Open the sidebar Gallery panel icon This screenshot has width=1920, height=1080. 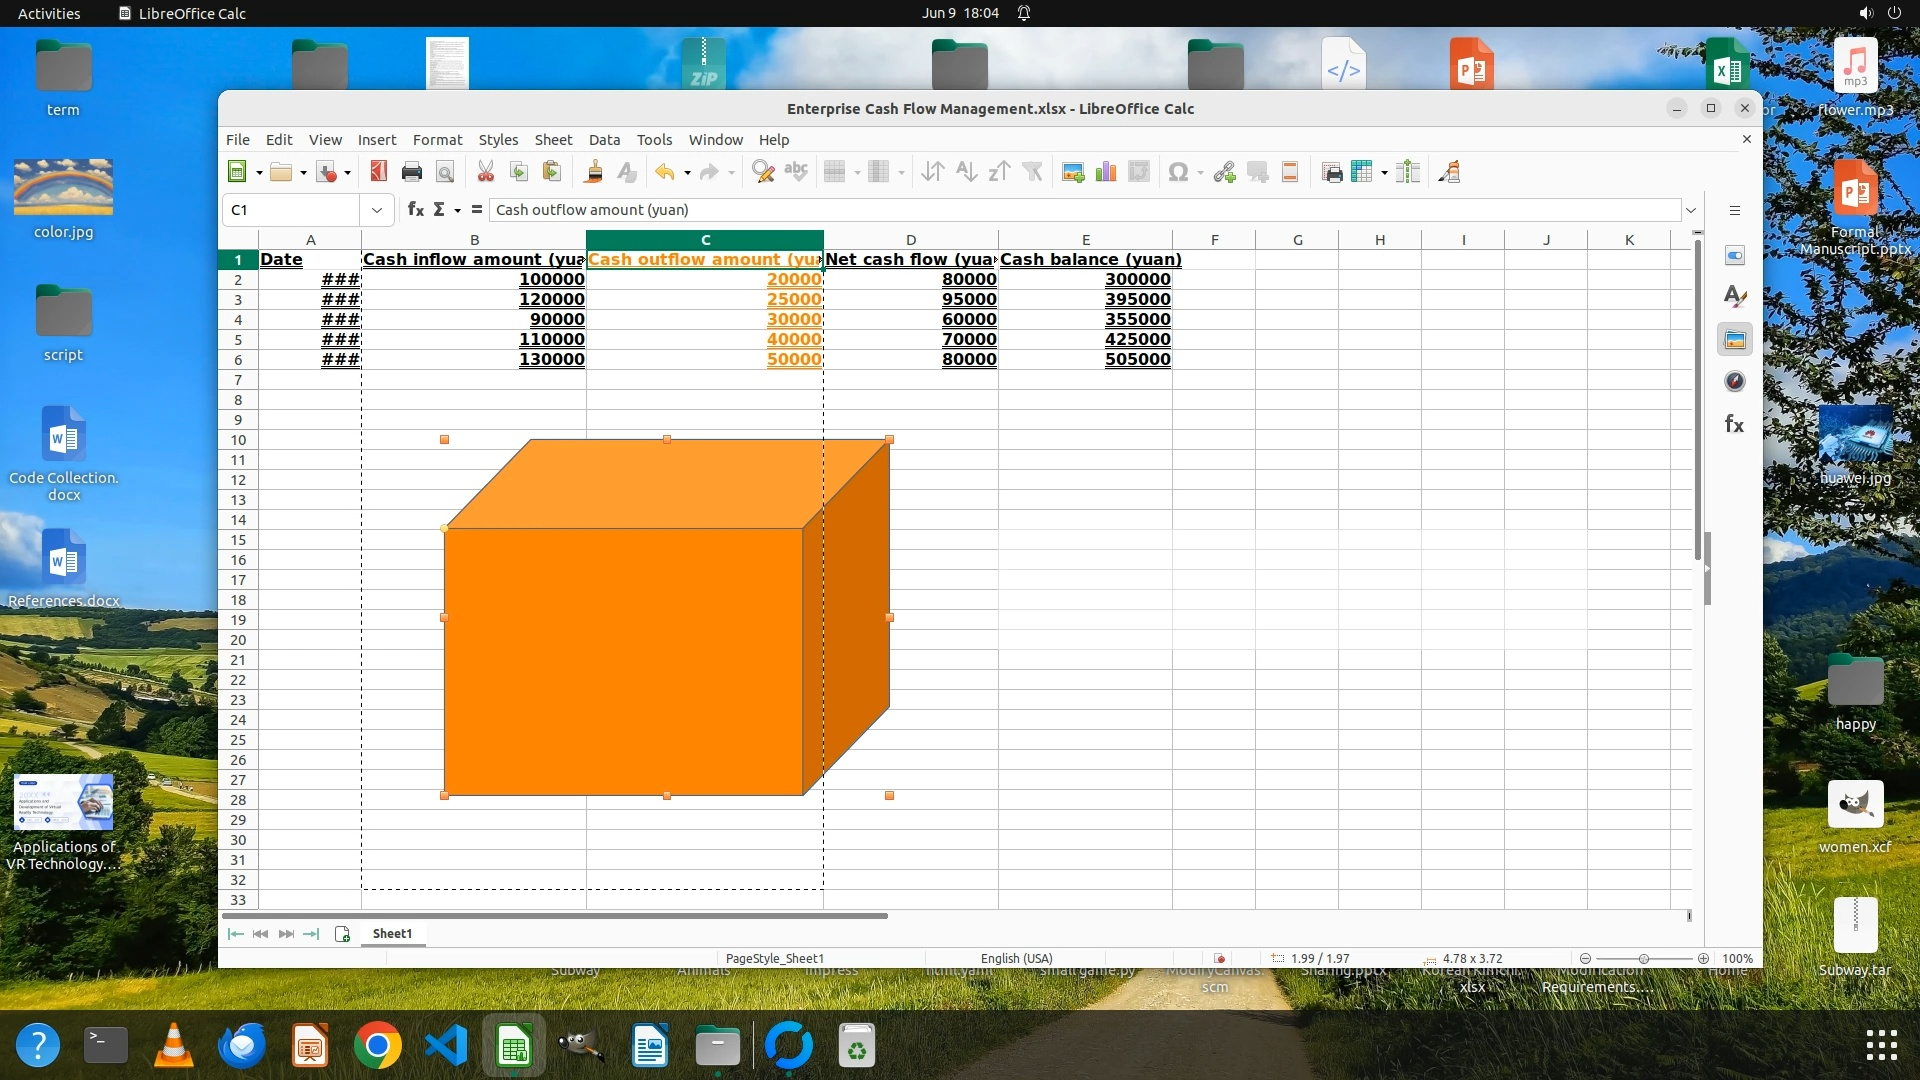pos(1735,340)
